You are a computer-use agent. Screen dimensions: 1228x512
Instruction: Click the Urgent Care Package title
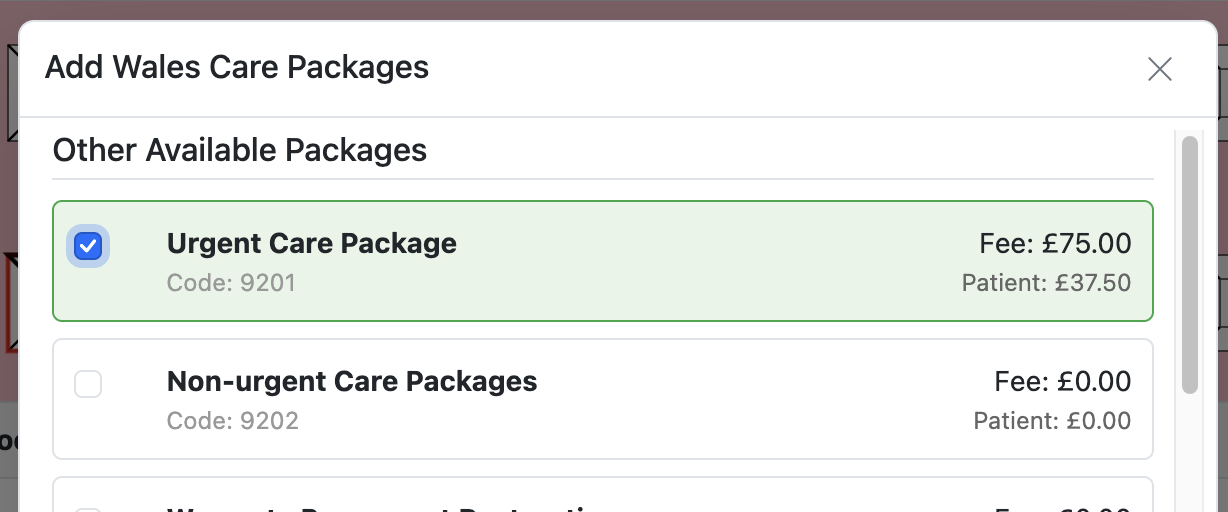coord(311,243)
